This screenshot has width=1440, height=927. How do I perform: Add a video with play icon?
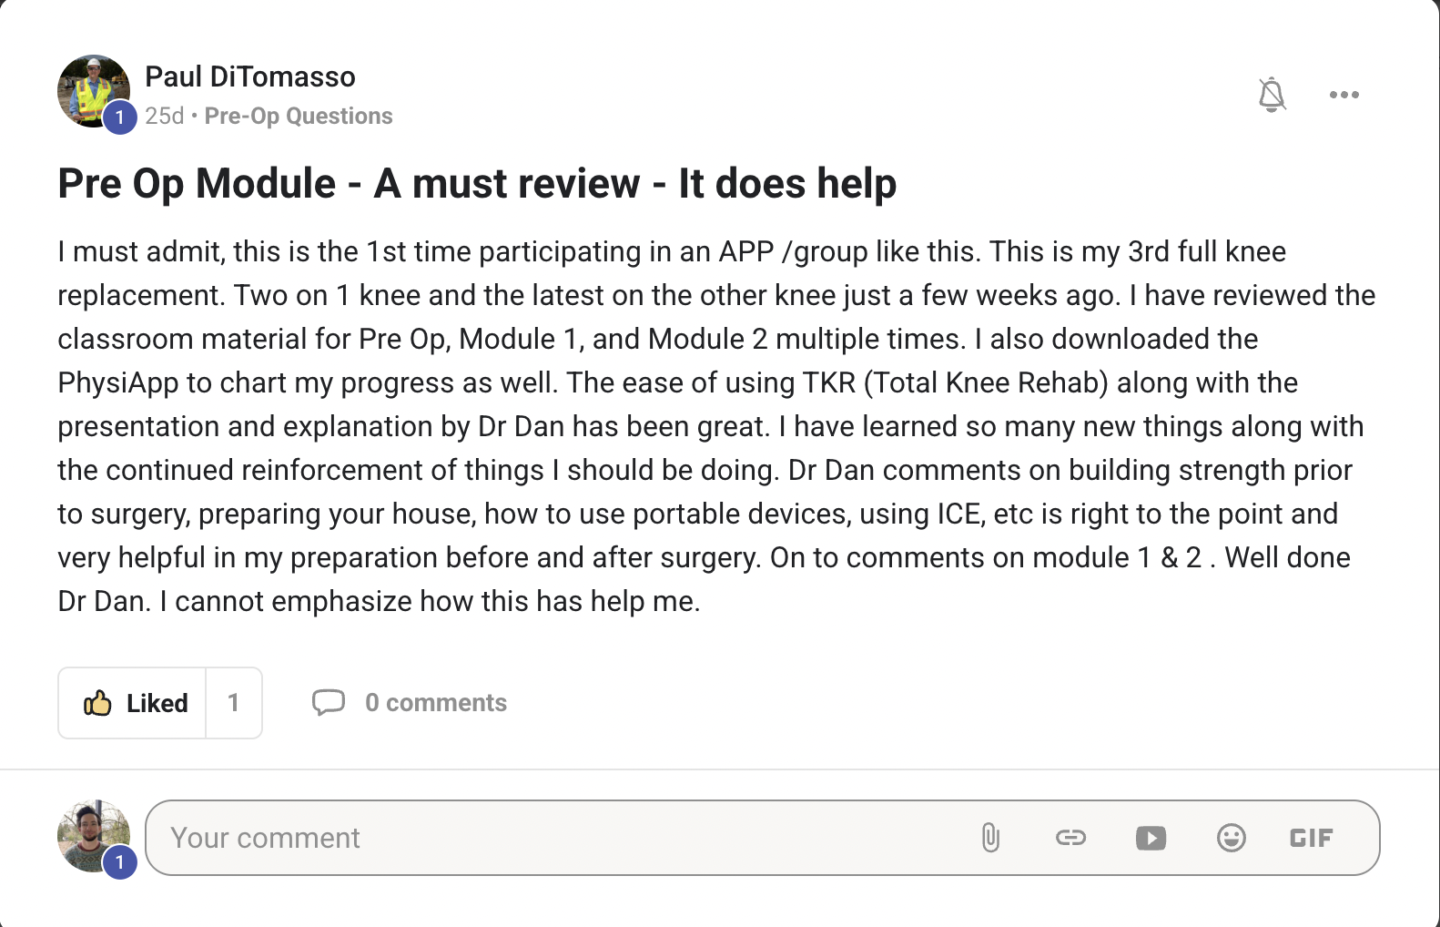(x=1151, y=838)
